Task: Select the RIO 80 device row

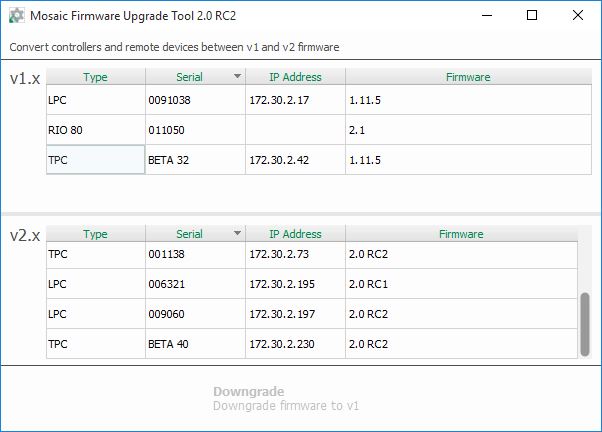Action: pos(319,130)
